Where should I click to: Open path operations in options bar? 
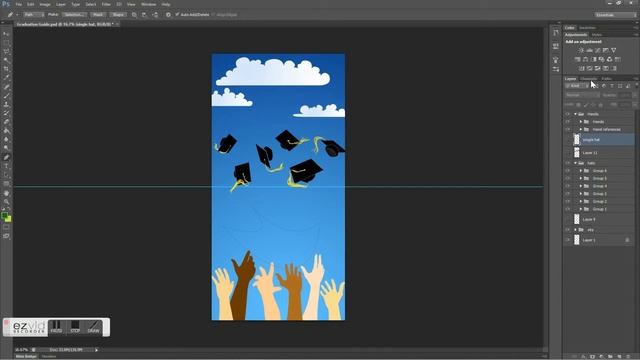(x=134, y=15)
